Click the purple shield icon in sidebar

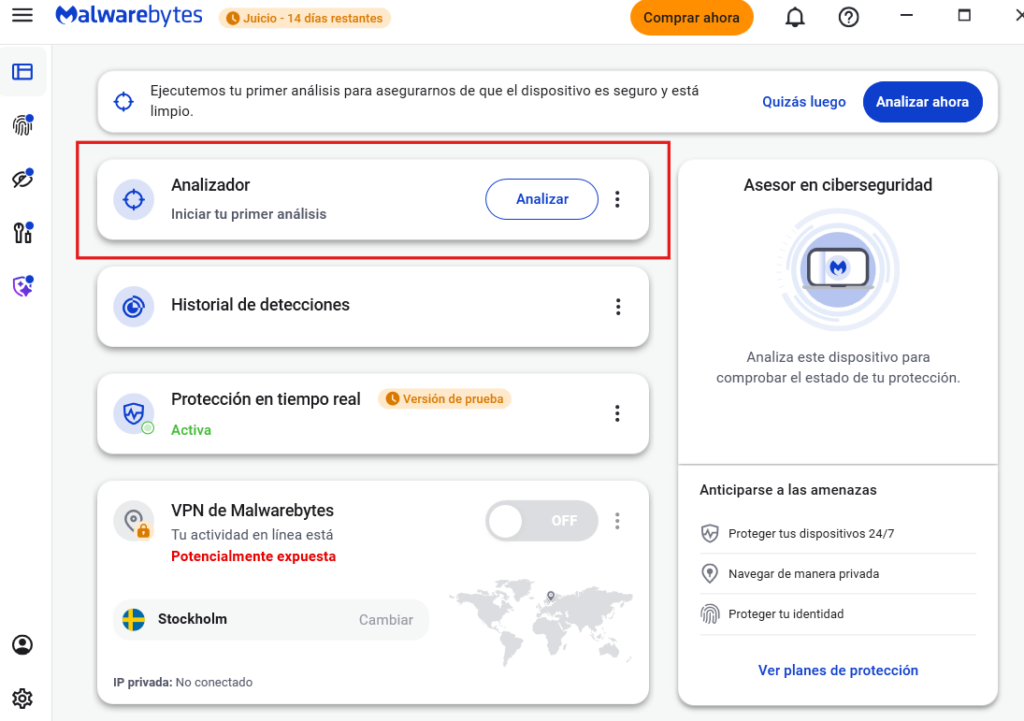[22, 287]
